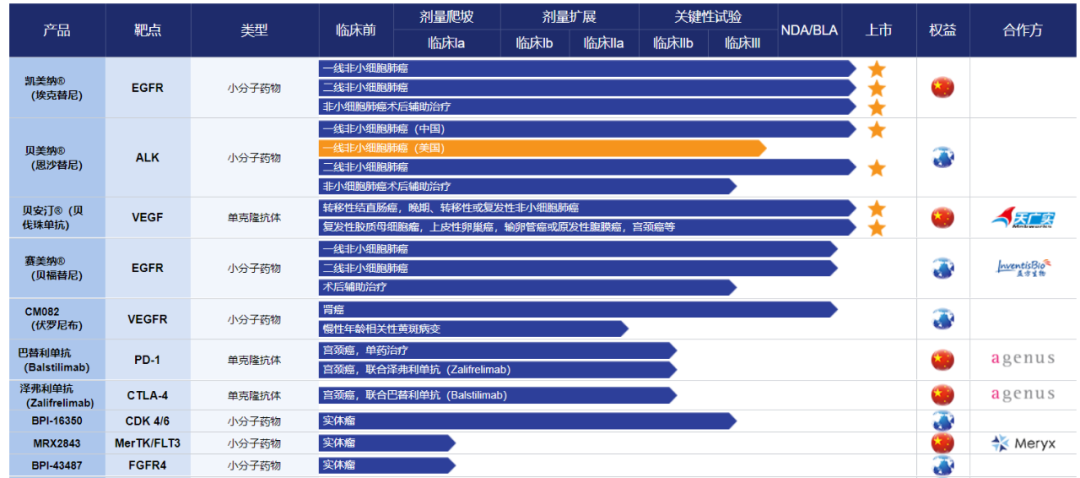Click the 类型 column header
Screen dimensions: 1080x478
tap(254, 31)
